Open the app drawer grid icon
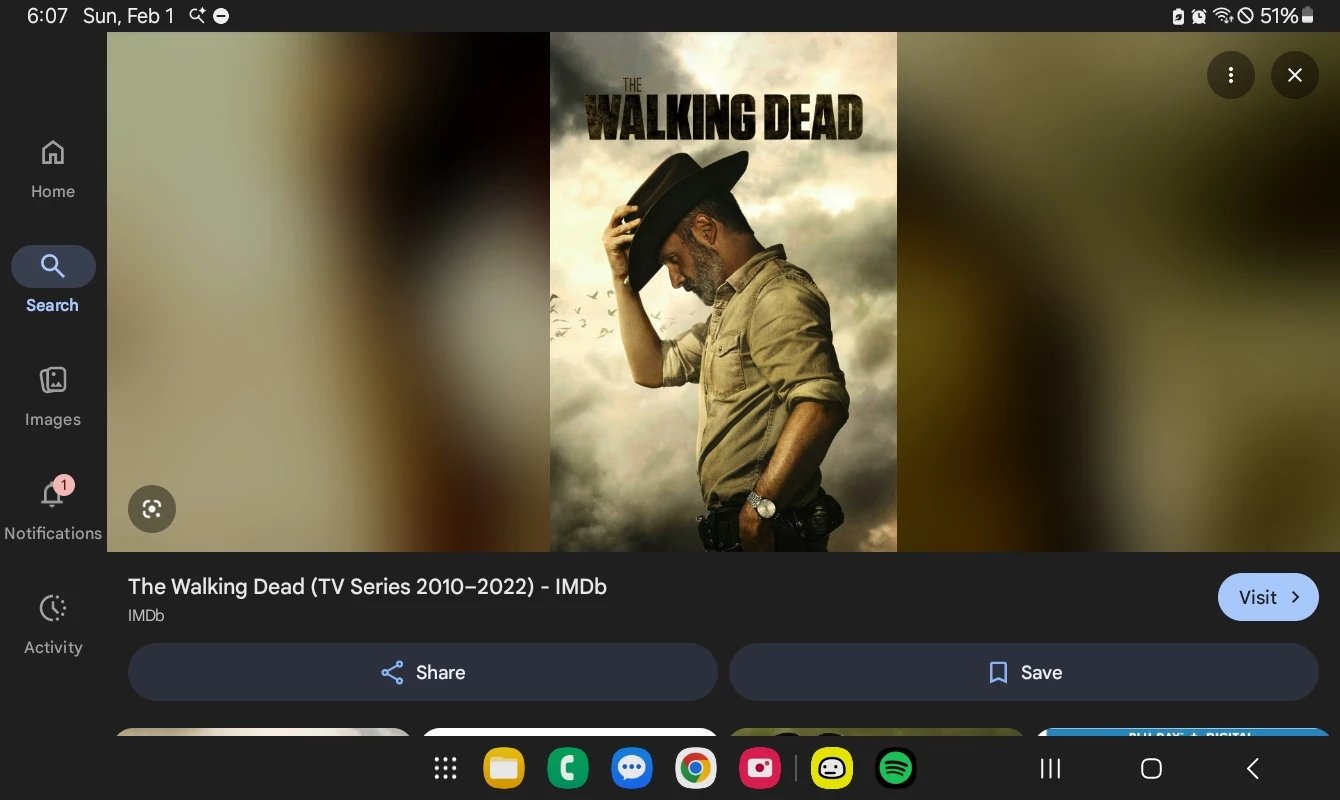1340x800 pixels. [x=445, y=768]
